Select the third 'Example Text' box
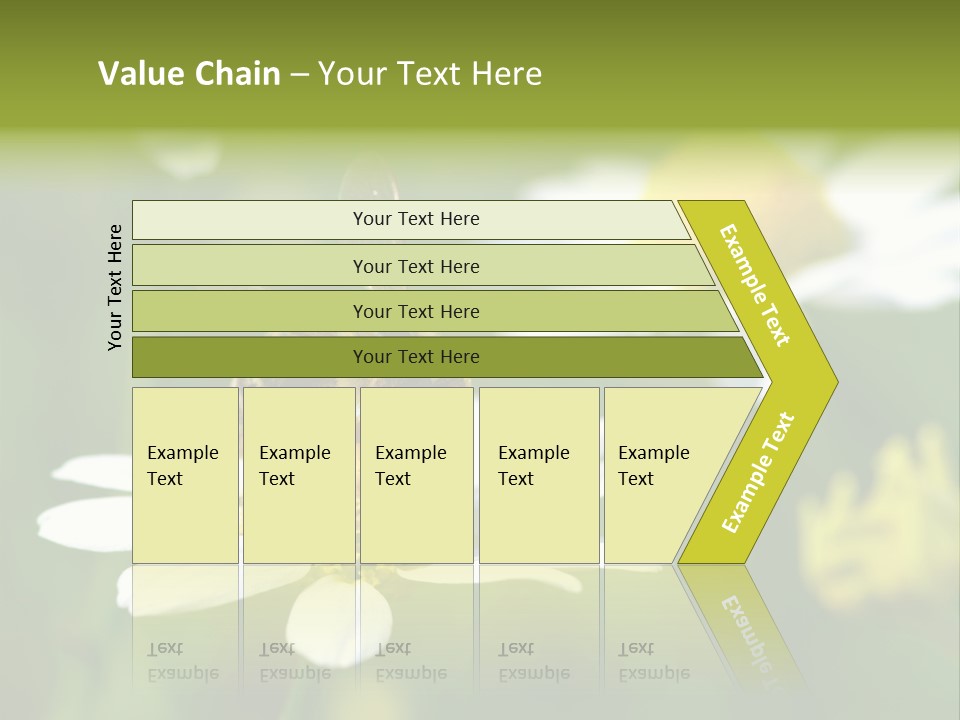 (417, 474)
